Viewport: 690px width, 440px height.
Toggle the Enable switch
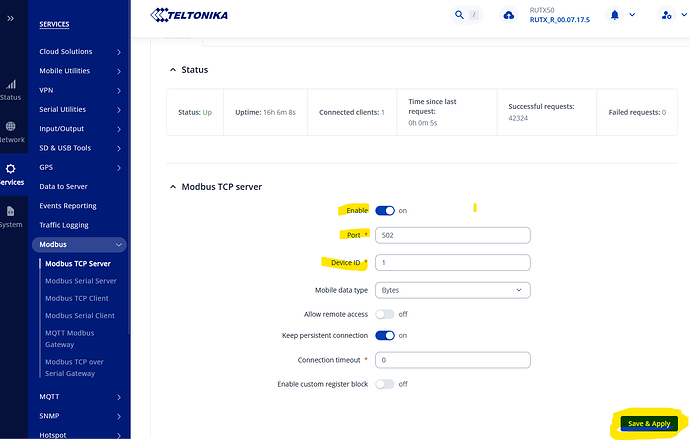tap(385, 211)
